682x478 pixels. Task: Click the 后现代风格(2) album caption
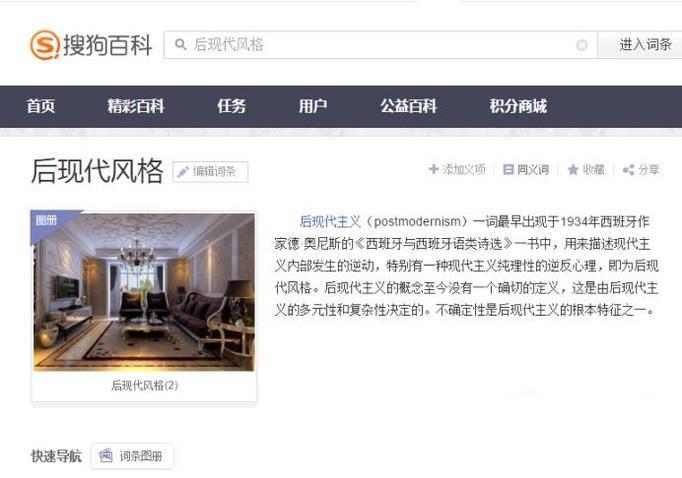[x=145, y=385]
